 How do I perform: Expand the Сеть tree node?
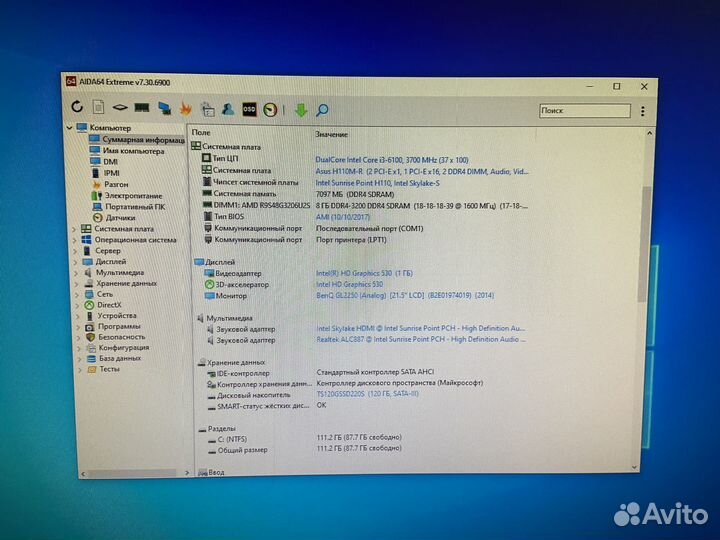[x=77, y=294]
